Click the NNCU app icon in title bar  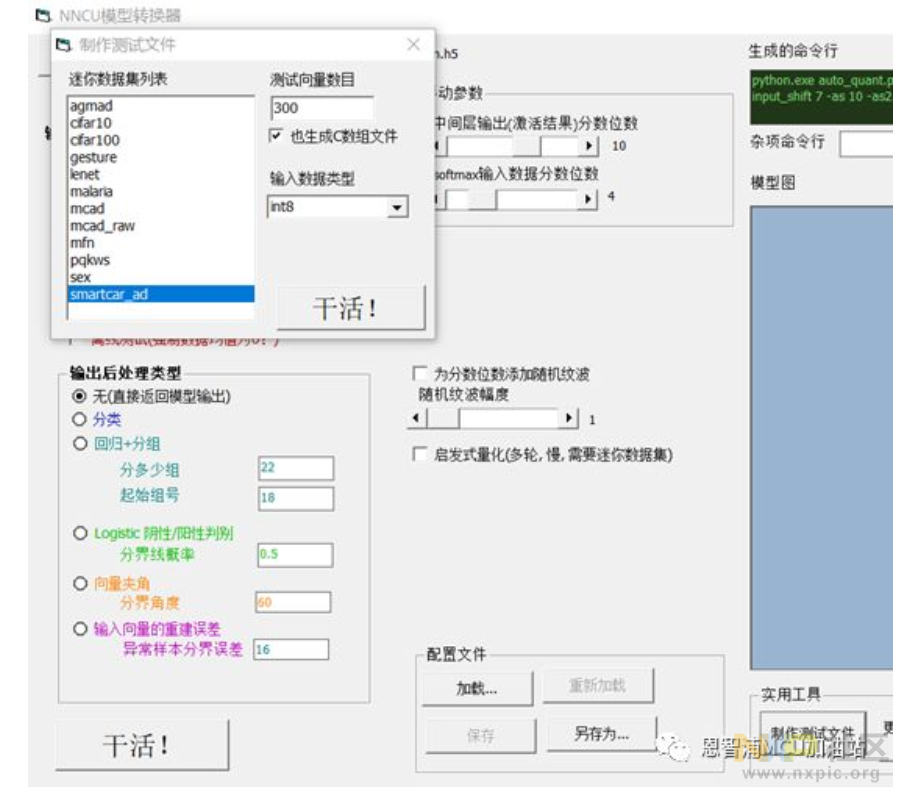pyautogui.click(x=42, y=16)
